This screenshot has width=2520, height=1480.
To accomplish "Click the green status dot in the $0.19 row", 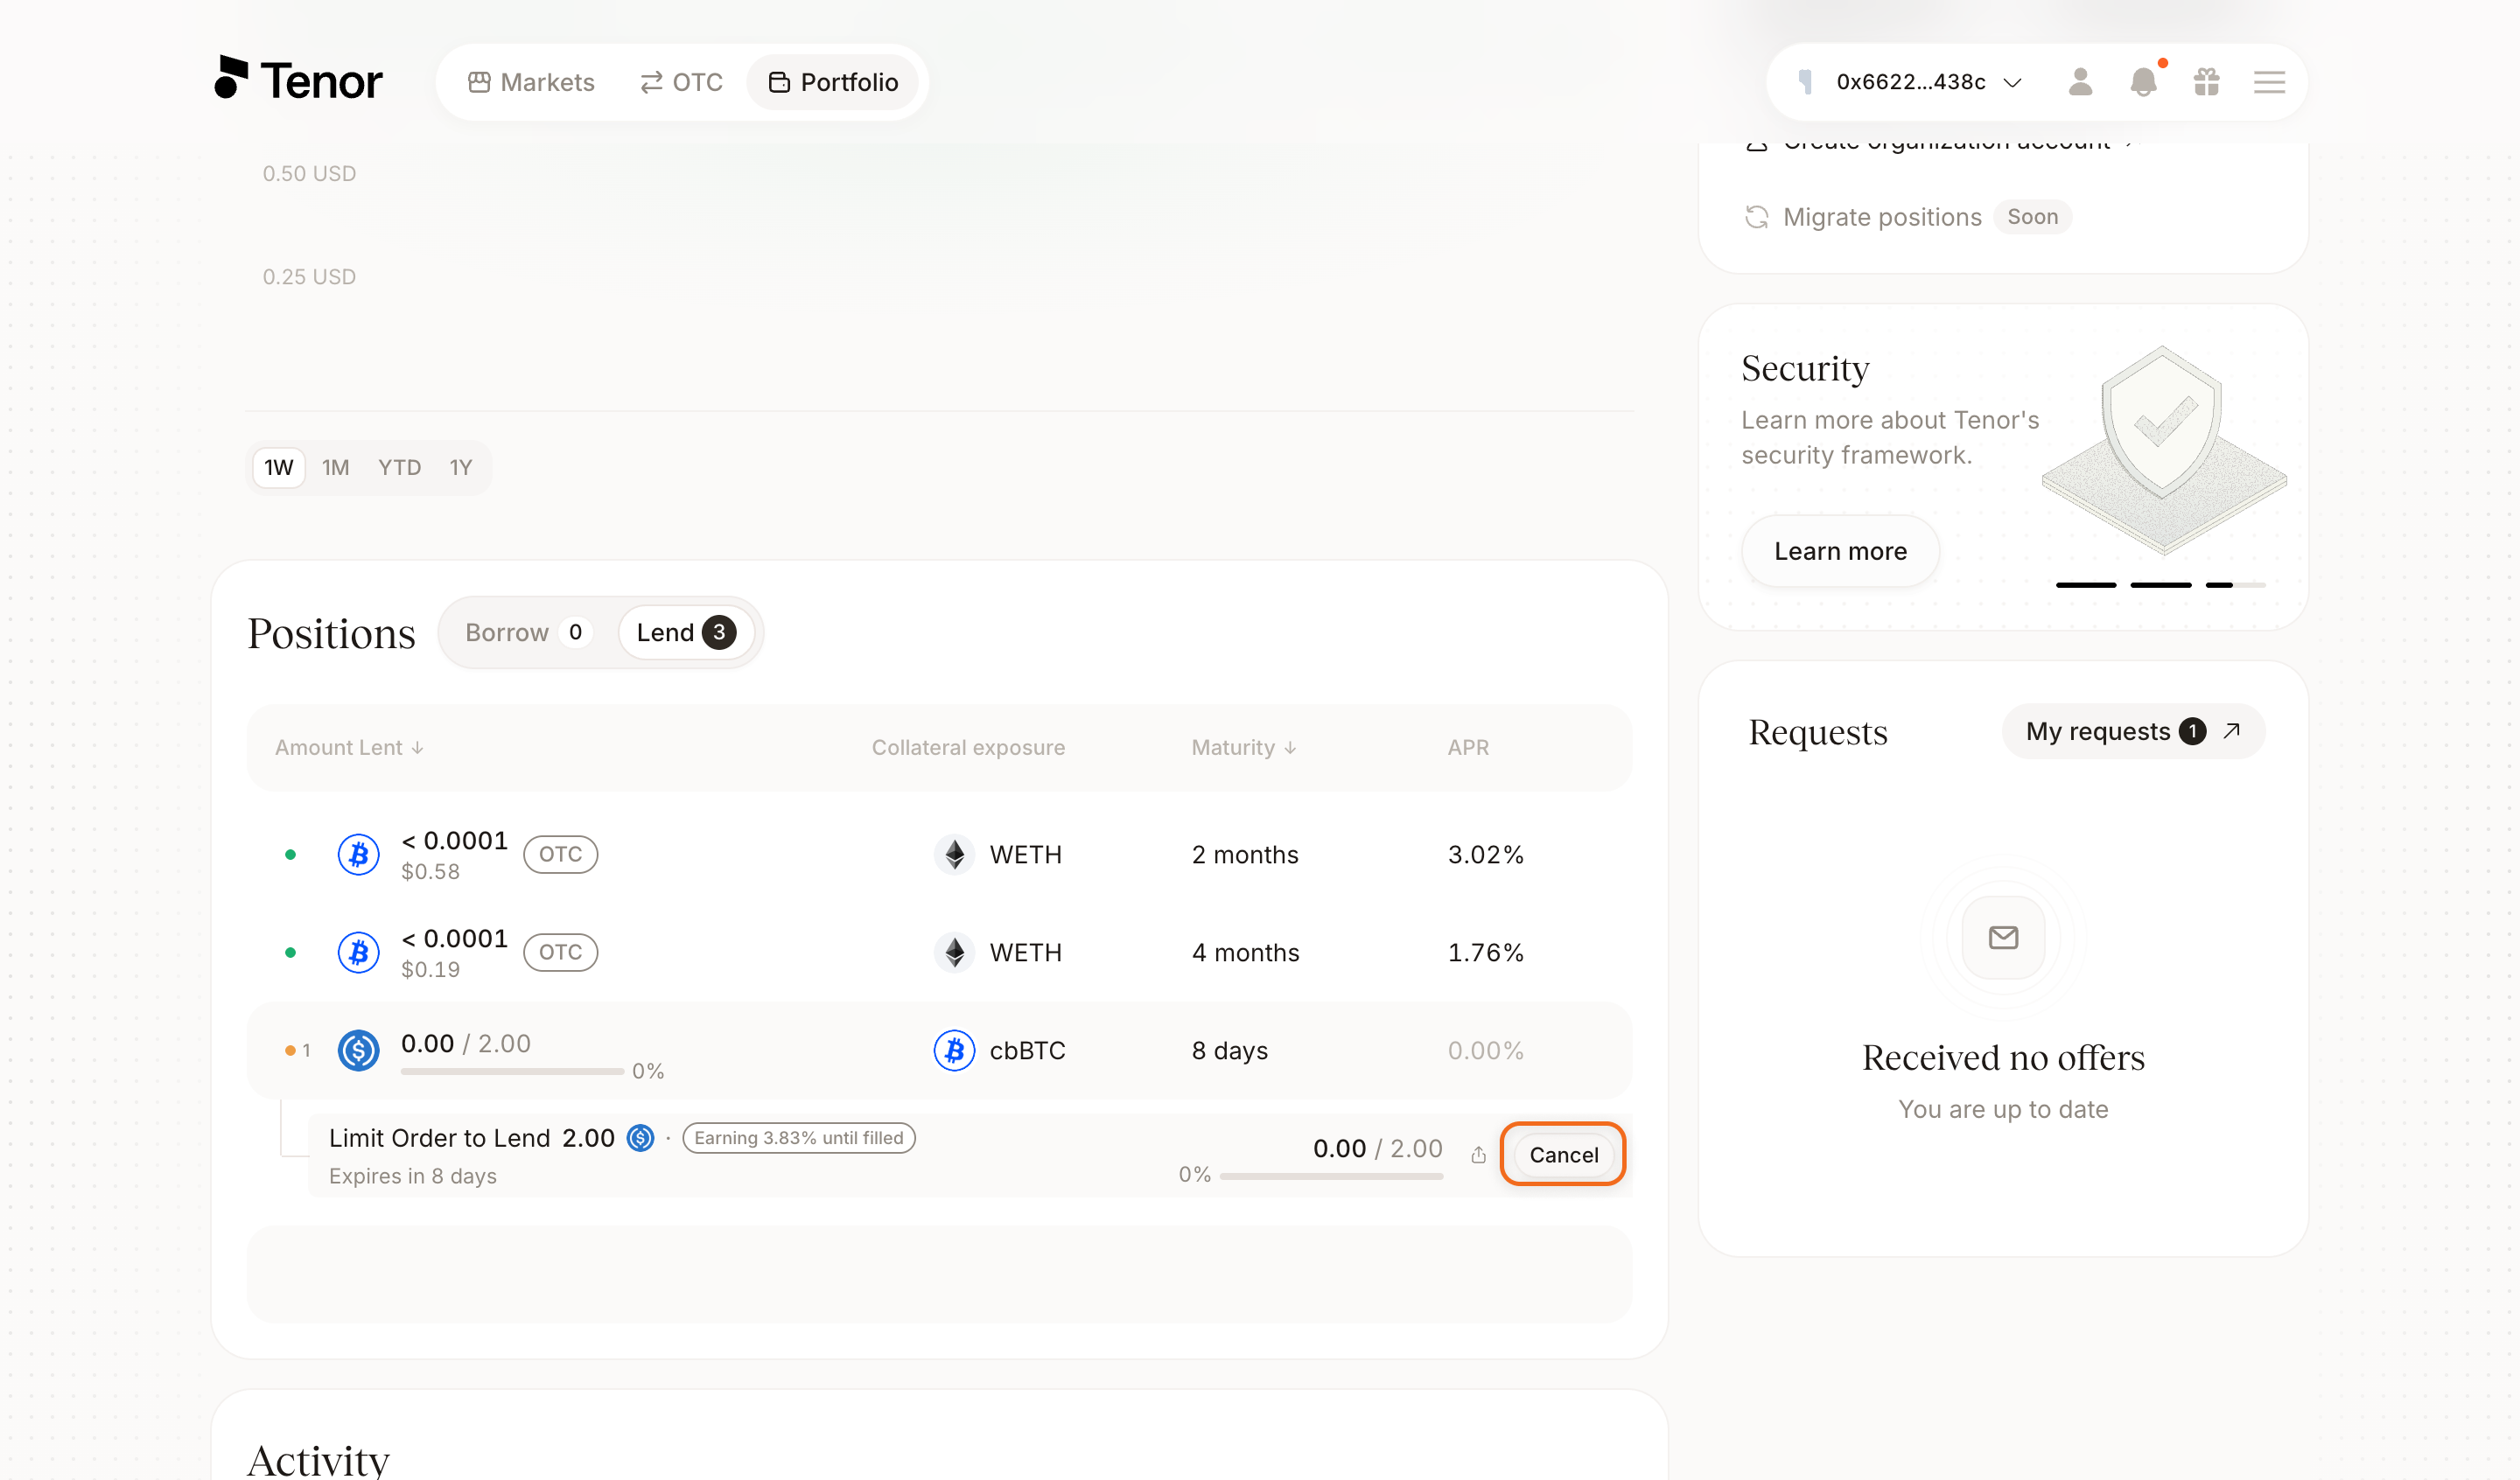I will coord(290,952).
